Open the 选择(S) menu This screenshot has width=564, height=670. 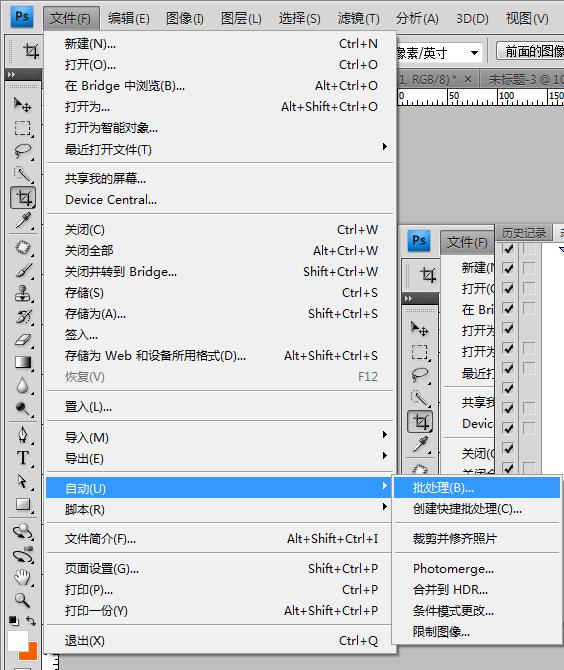[x=299, y=18]
